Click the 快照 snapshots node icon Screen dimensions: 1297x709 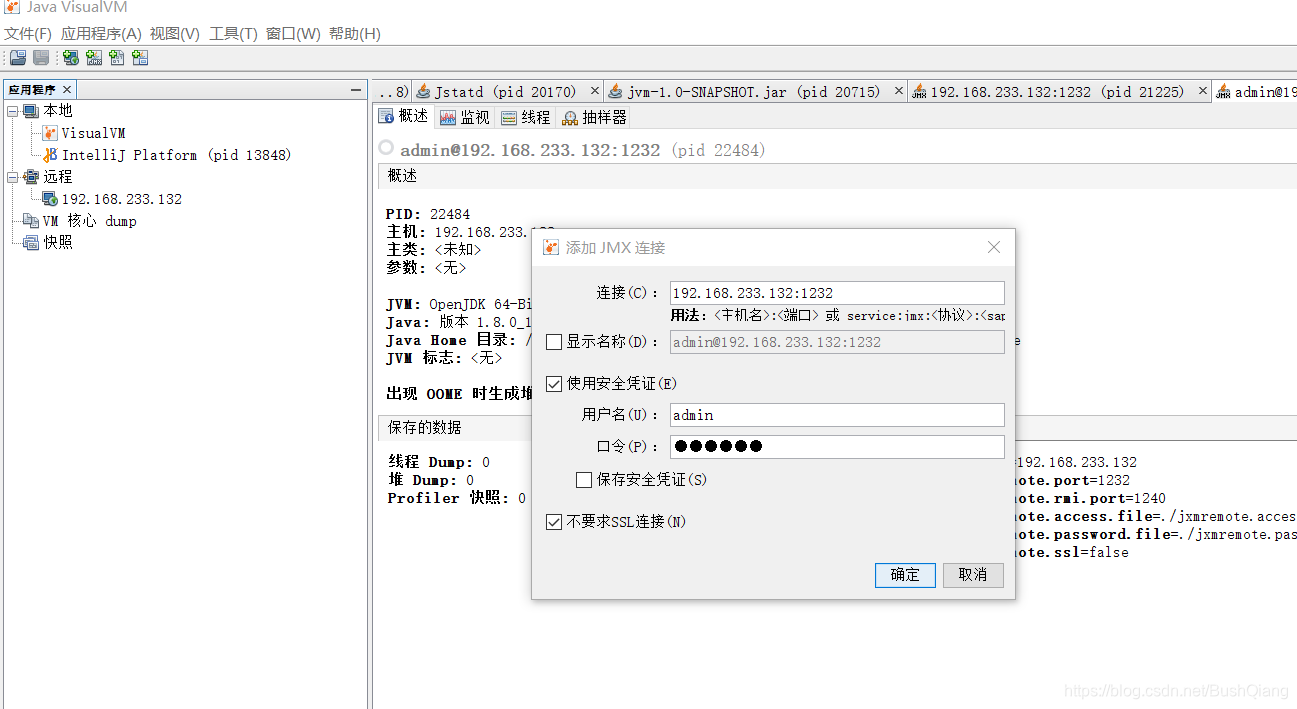tap(31, 243)
